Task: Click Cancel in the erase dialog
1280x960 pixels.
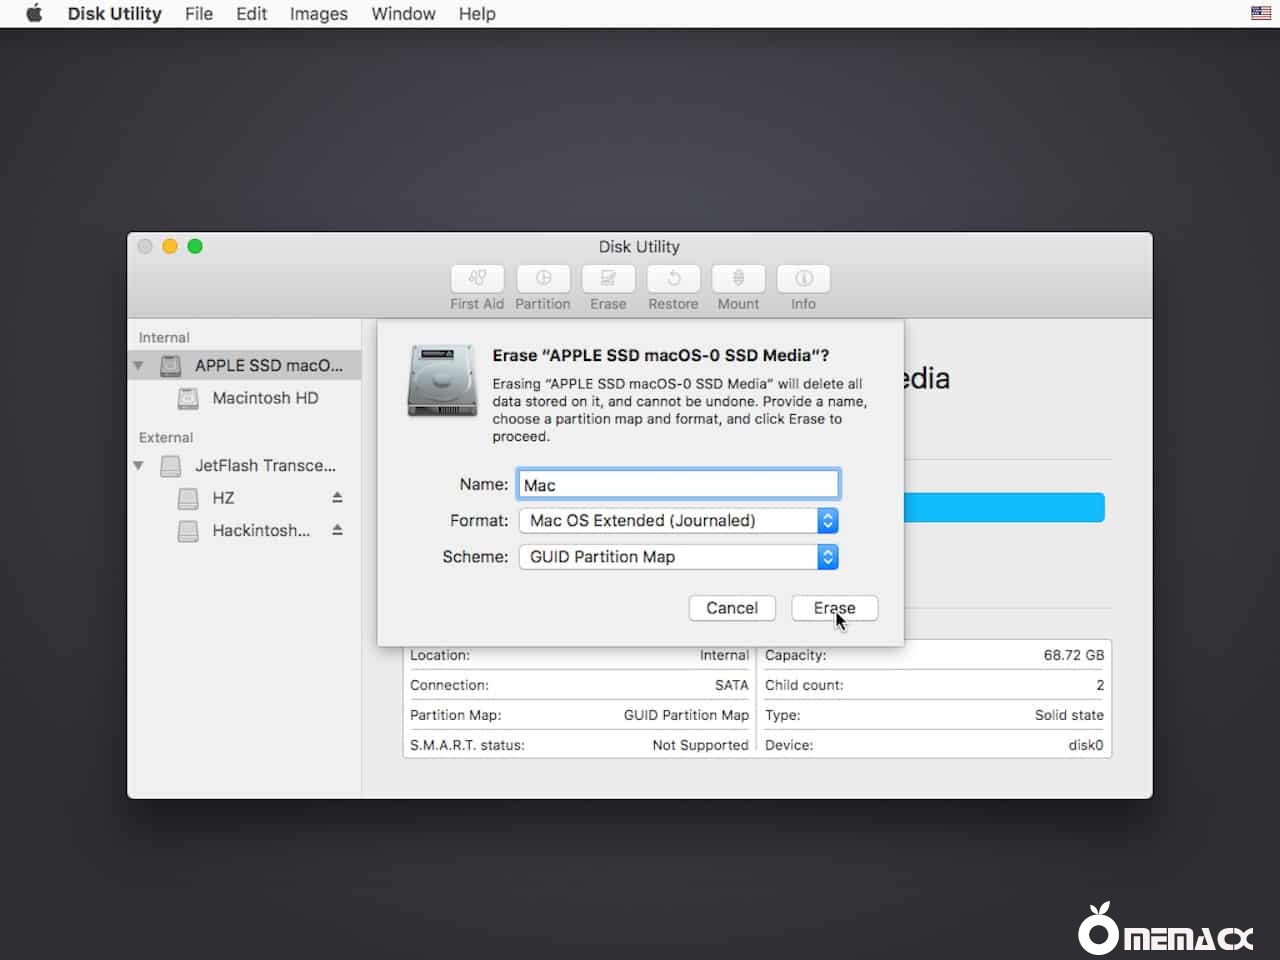Action: 732,608
